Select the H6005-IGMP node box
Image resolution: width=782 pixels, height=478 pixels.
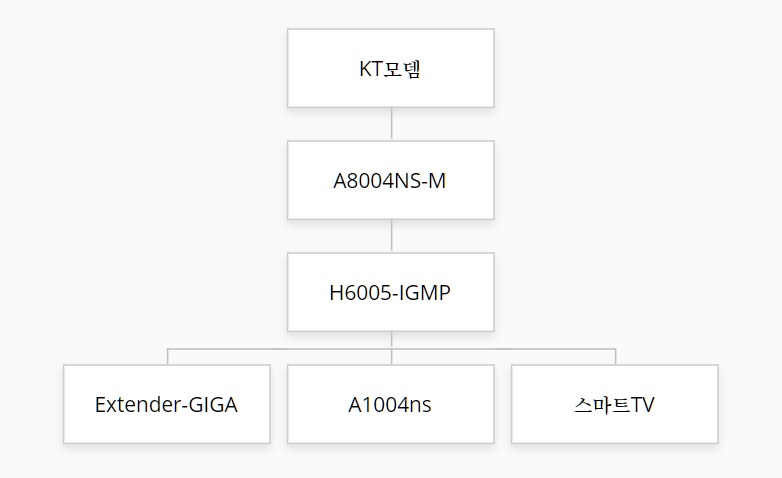(391, 292)
